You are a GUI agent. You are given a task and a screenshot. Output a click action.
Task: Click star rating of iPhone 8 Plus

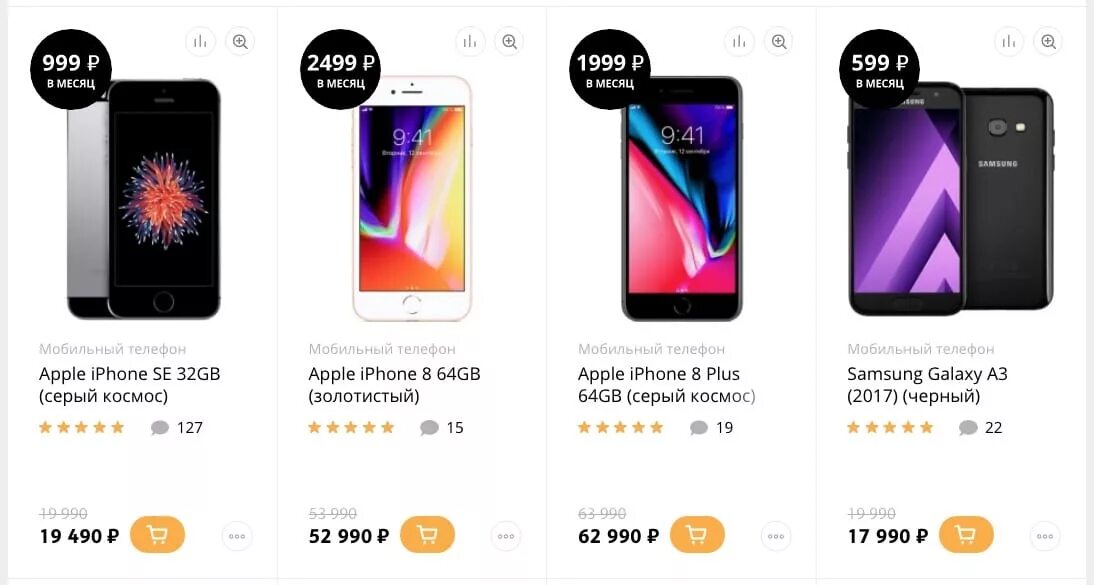pos(620,427)
